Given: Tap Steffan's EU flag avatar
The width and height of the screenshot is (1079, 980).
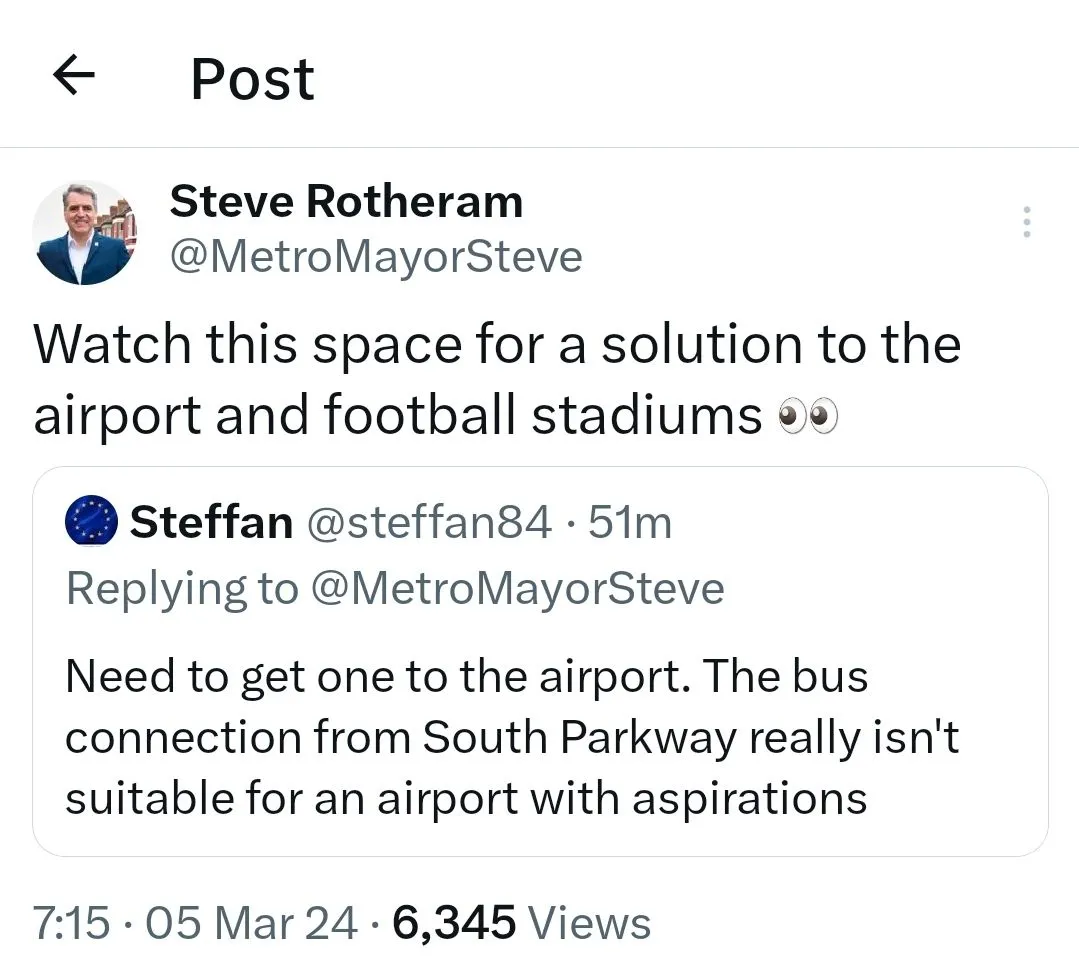Looking at the screenshot, I should pos(91,522).
